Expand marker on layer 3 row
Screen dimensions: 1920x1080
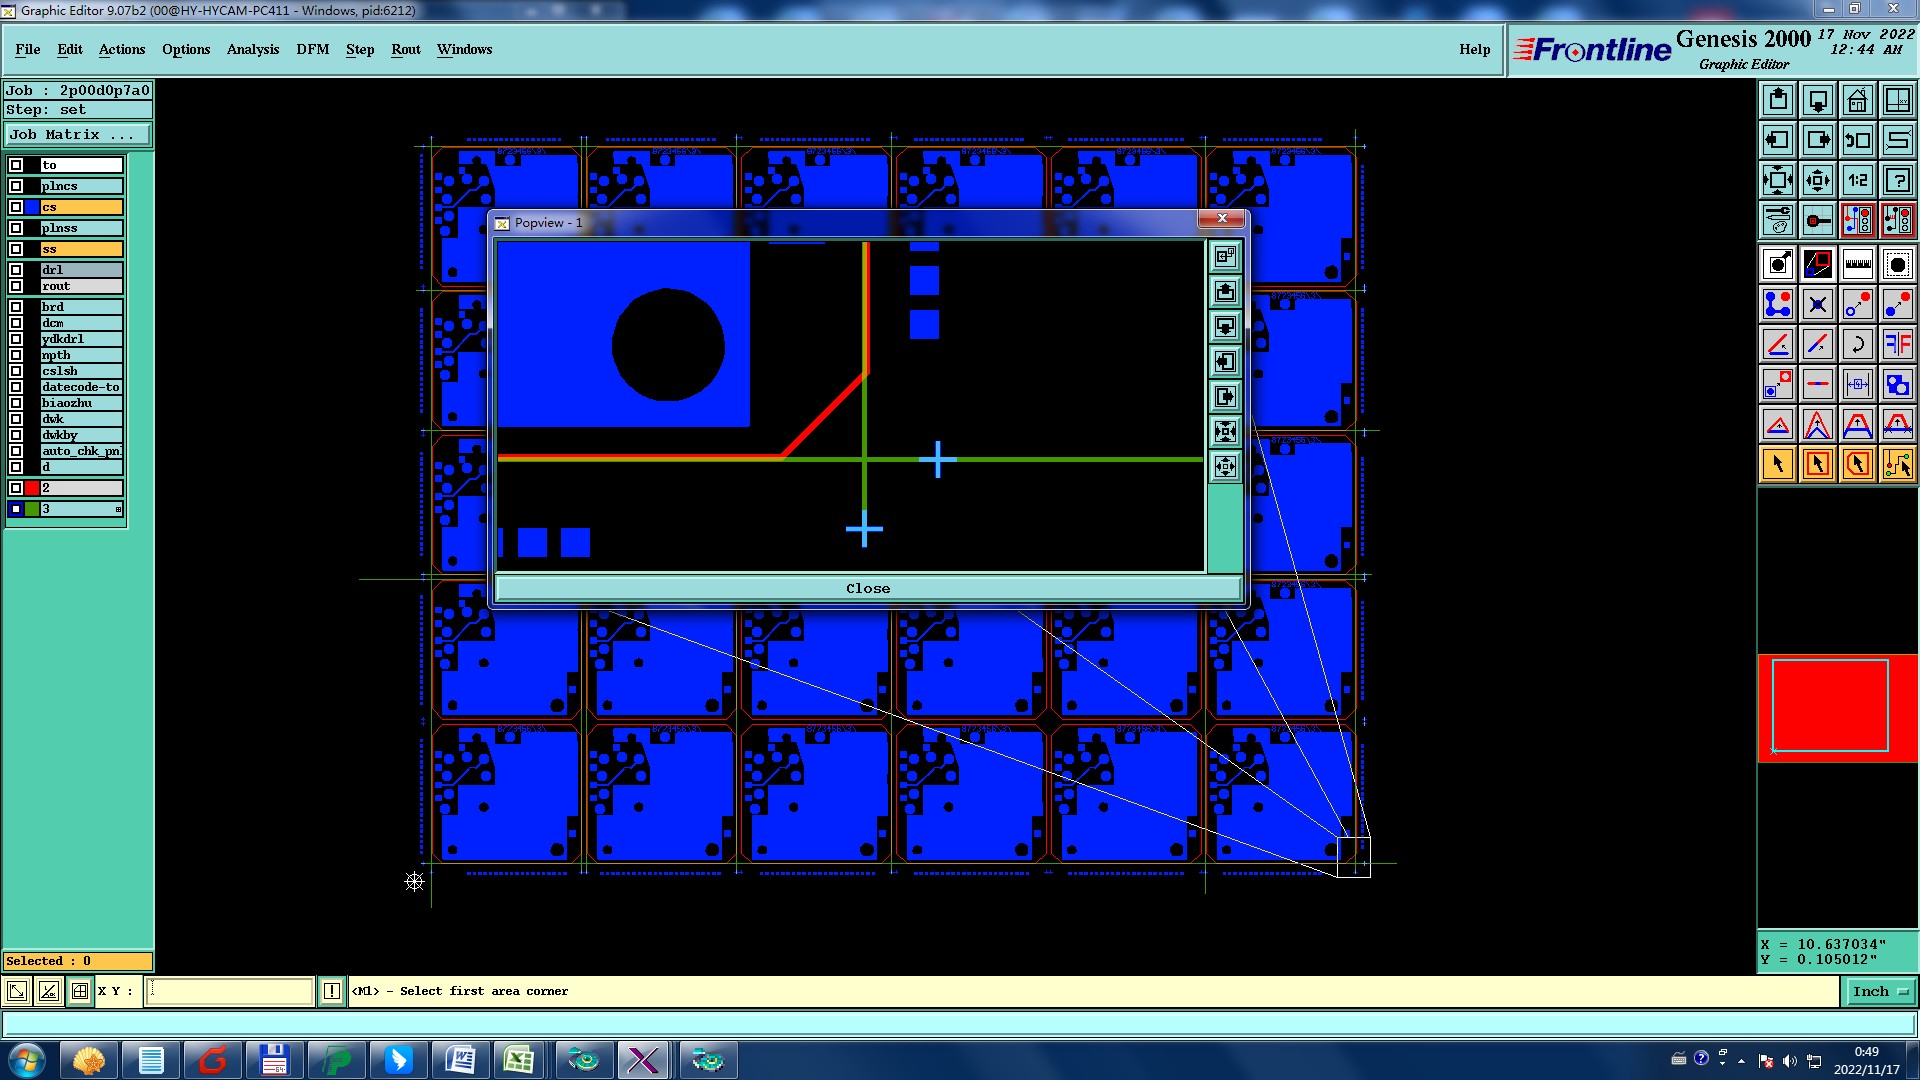click(x=118, y=510)
